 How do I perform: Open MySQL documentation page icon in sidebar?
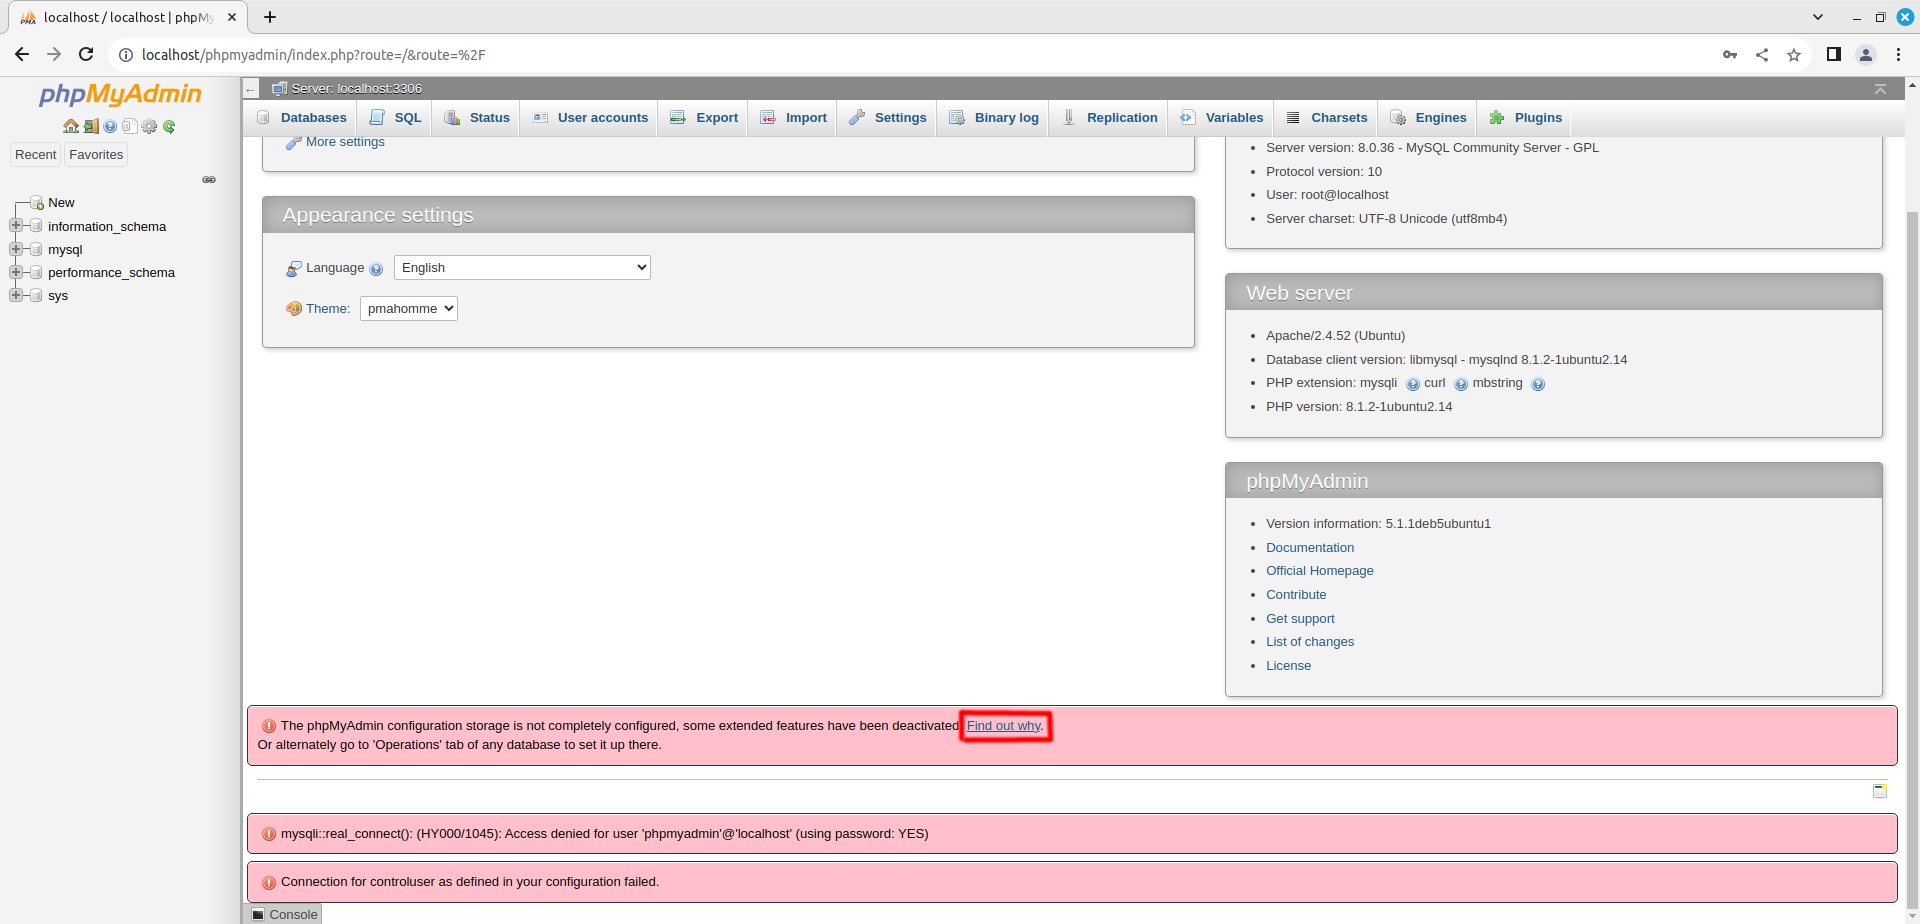[x=129, y=126]
